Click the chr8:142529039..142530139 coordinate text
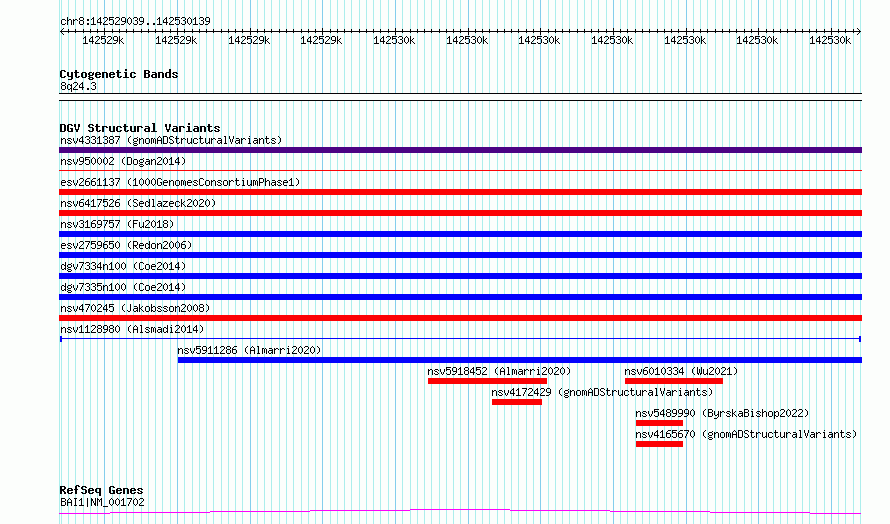Viewport: 890px width, 524px height. point(135,21)
